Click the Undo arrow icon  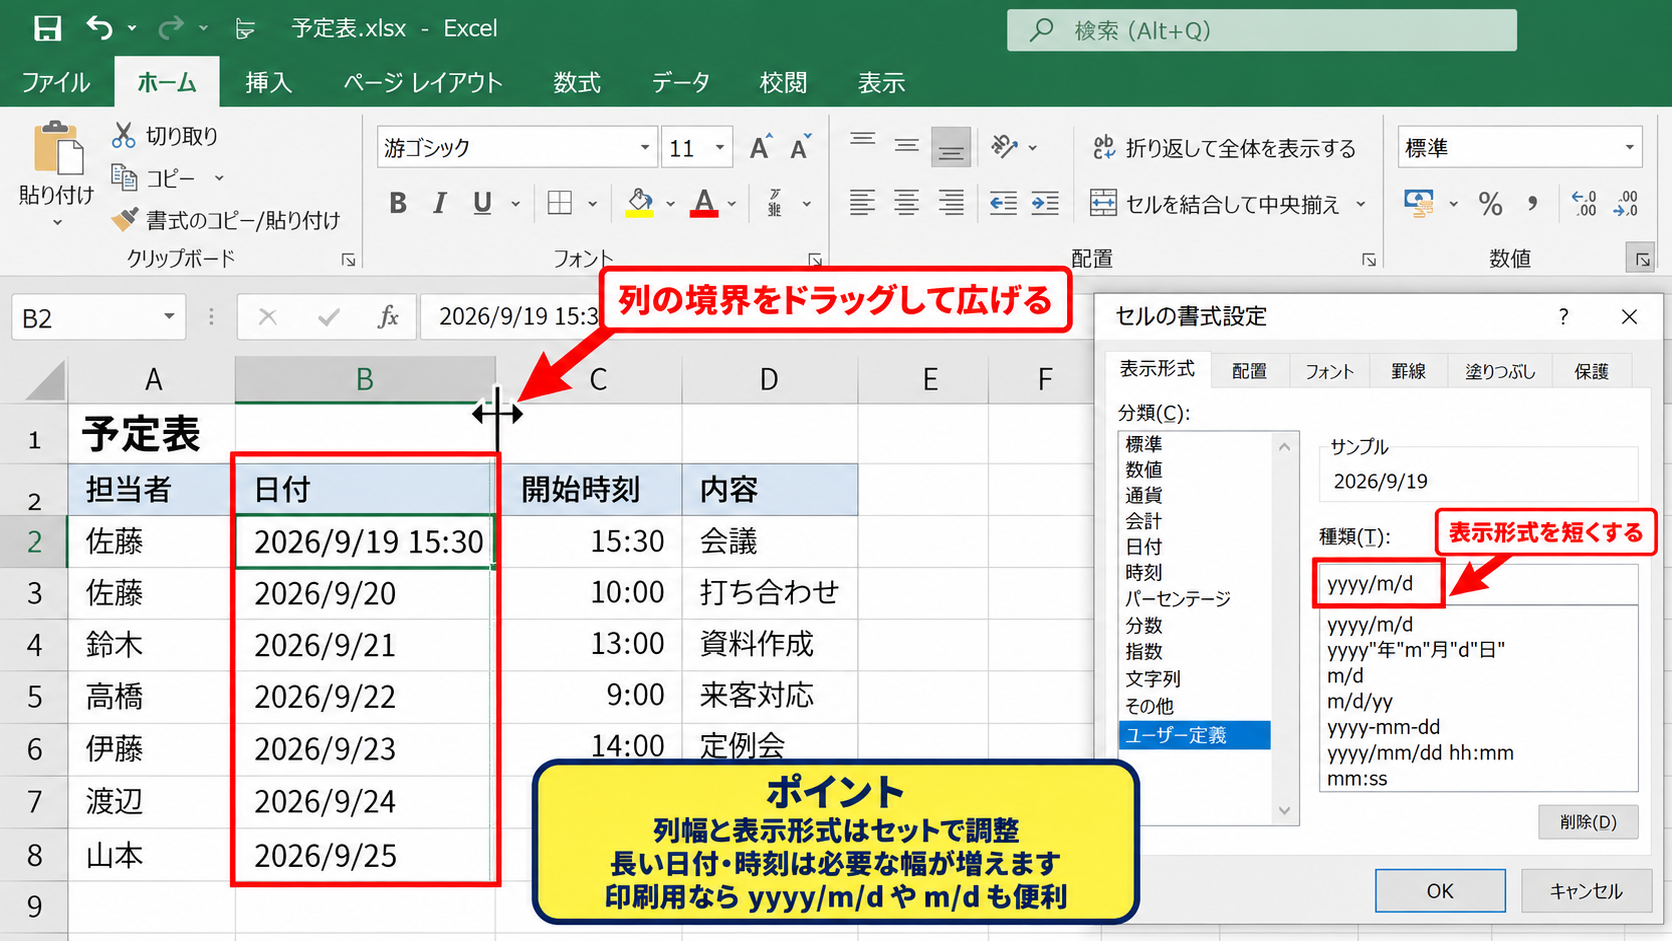99,27
